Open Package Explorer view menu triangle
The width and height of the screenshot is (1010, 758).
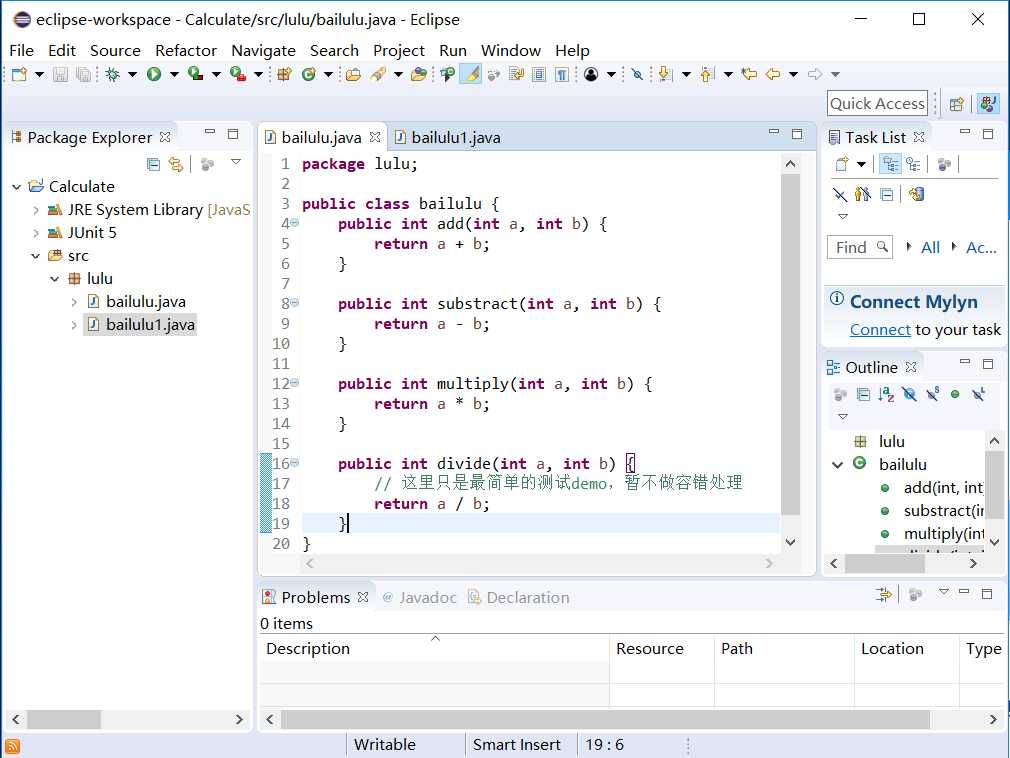(x=236, y=162)
